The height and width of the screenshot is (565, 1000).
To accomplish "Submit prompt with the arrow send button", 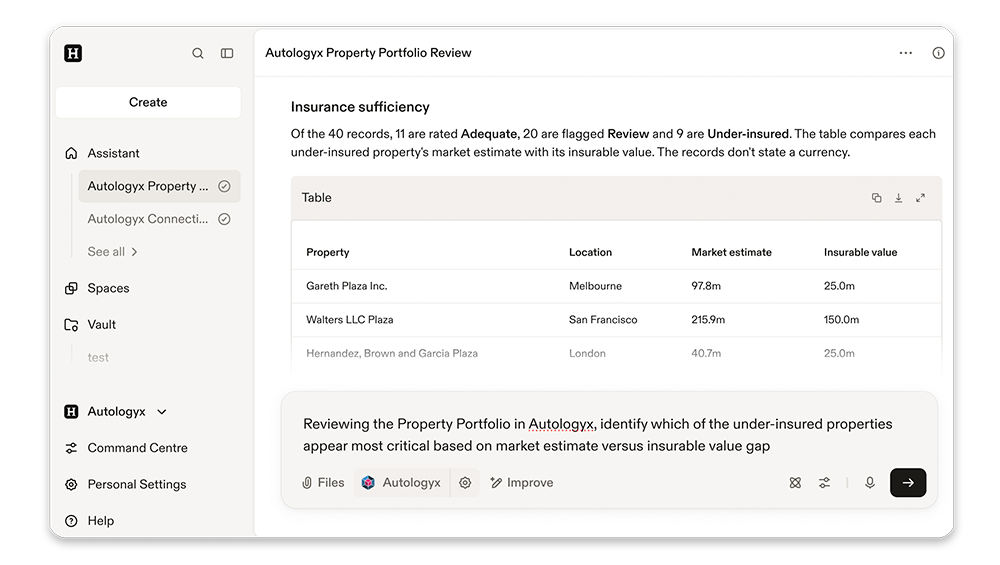I will click(x=908, y=483).
